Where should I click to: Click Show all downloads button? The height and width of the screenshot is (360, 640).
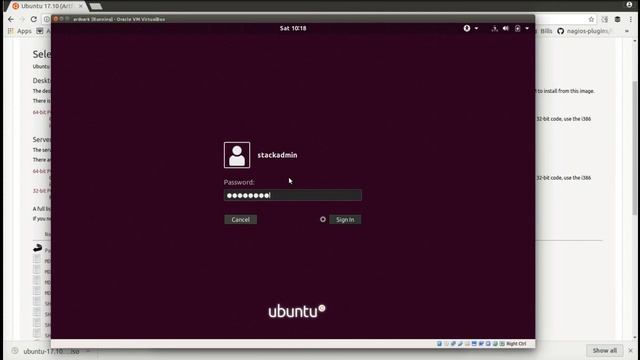pos(604,351)
